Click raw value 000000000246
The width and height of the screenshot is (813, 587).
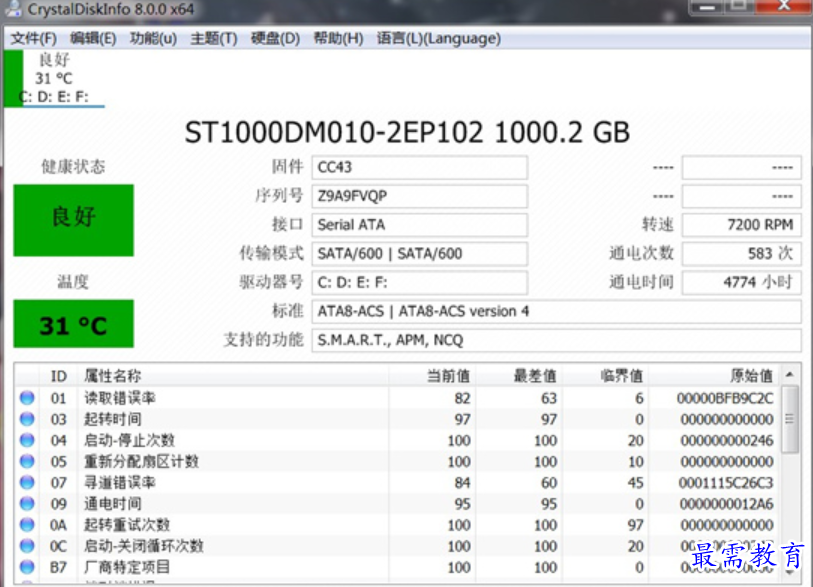pos(726,440)
